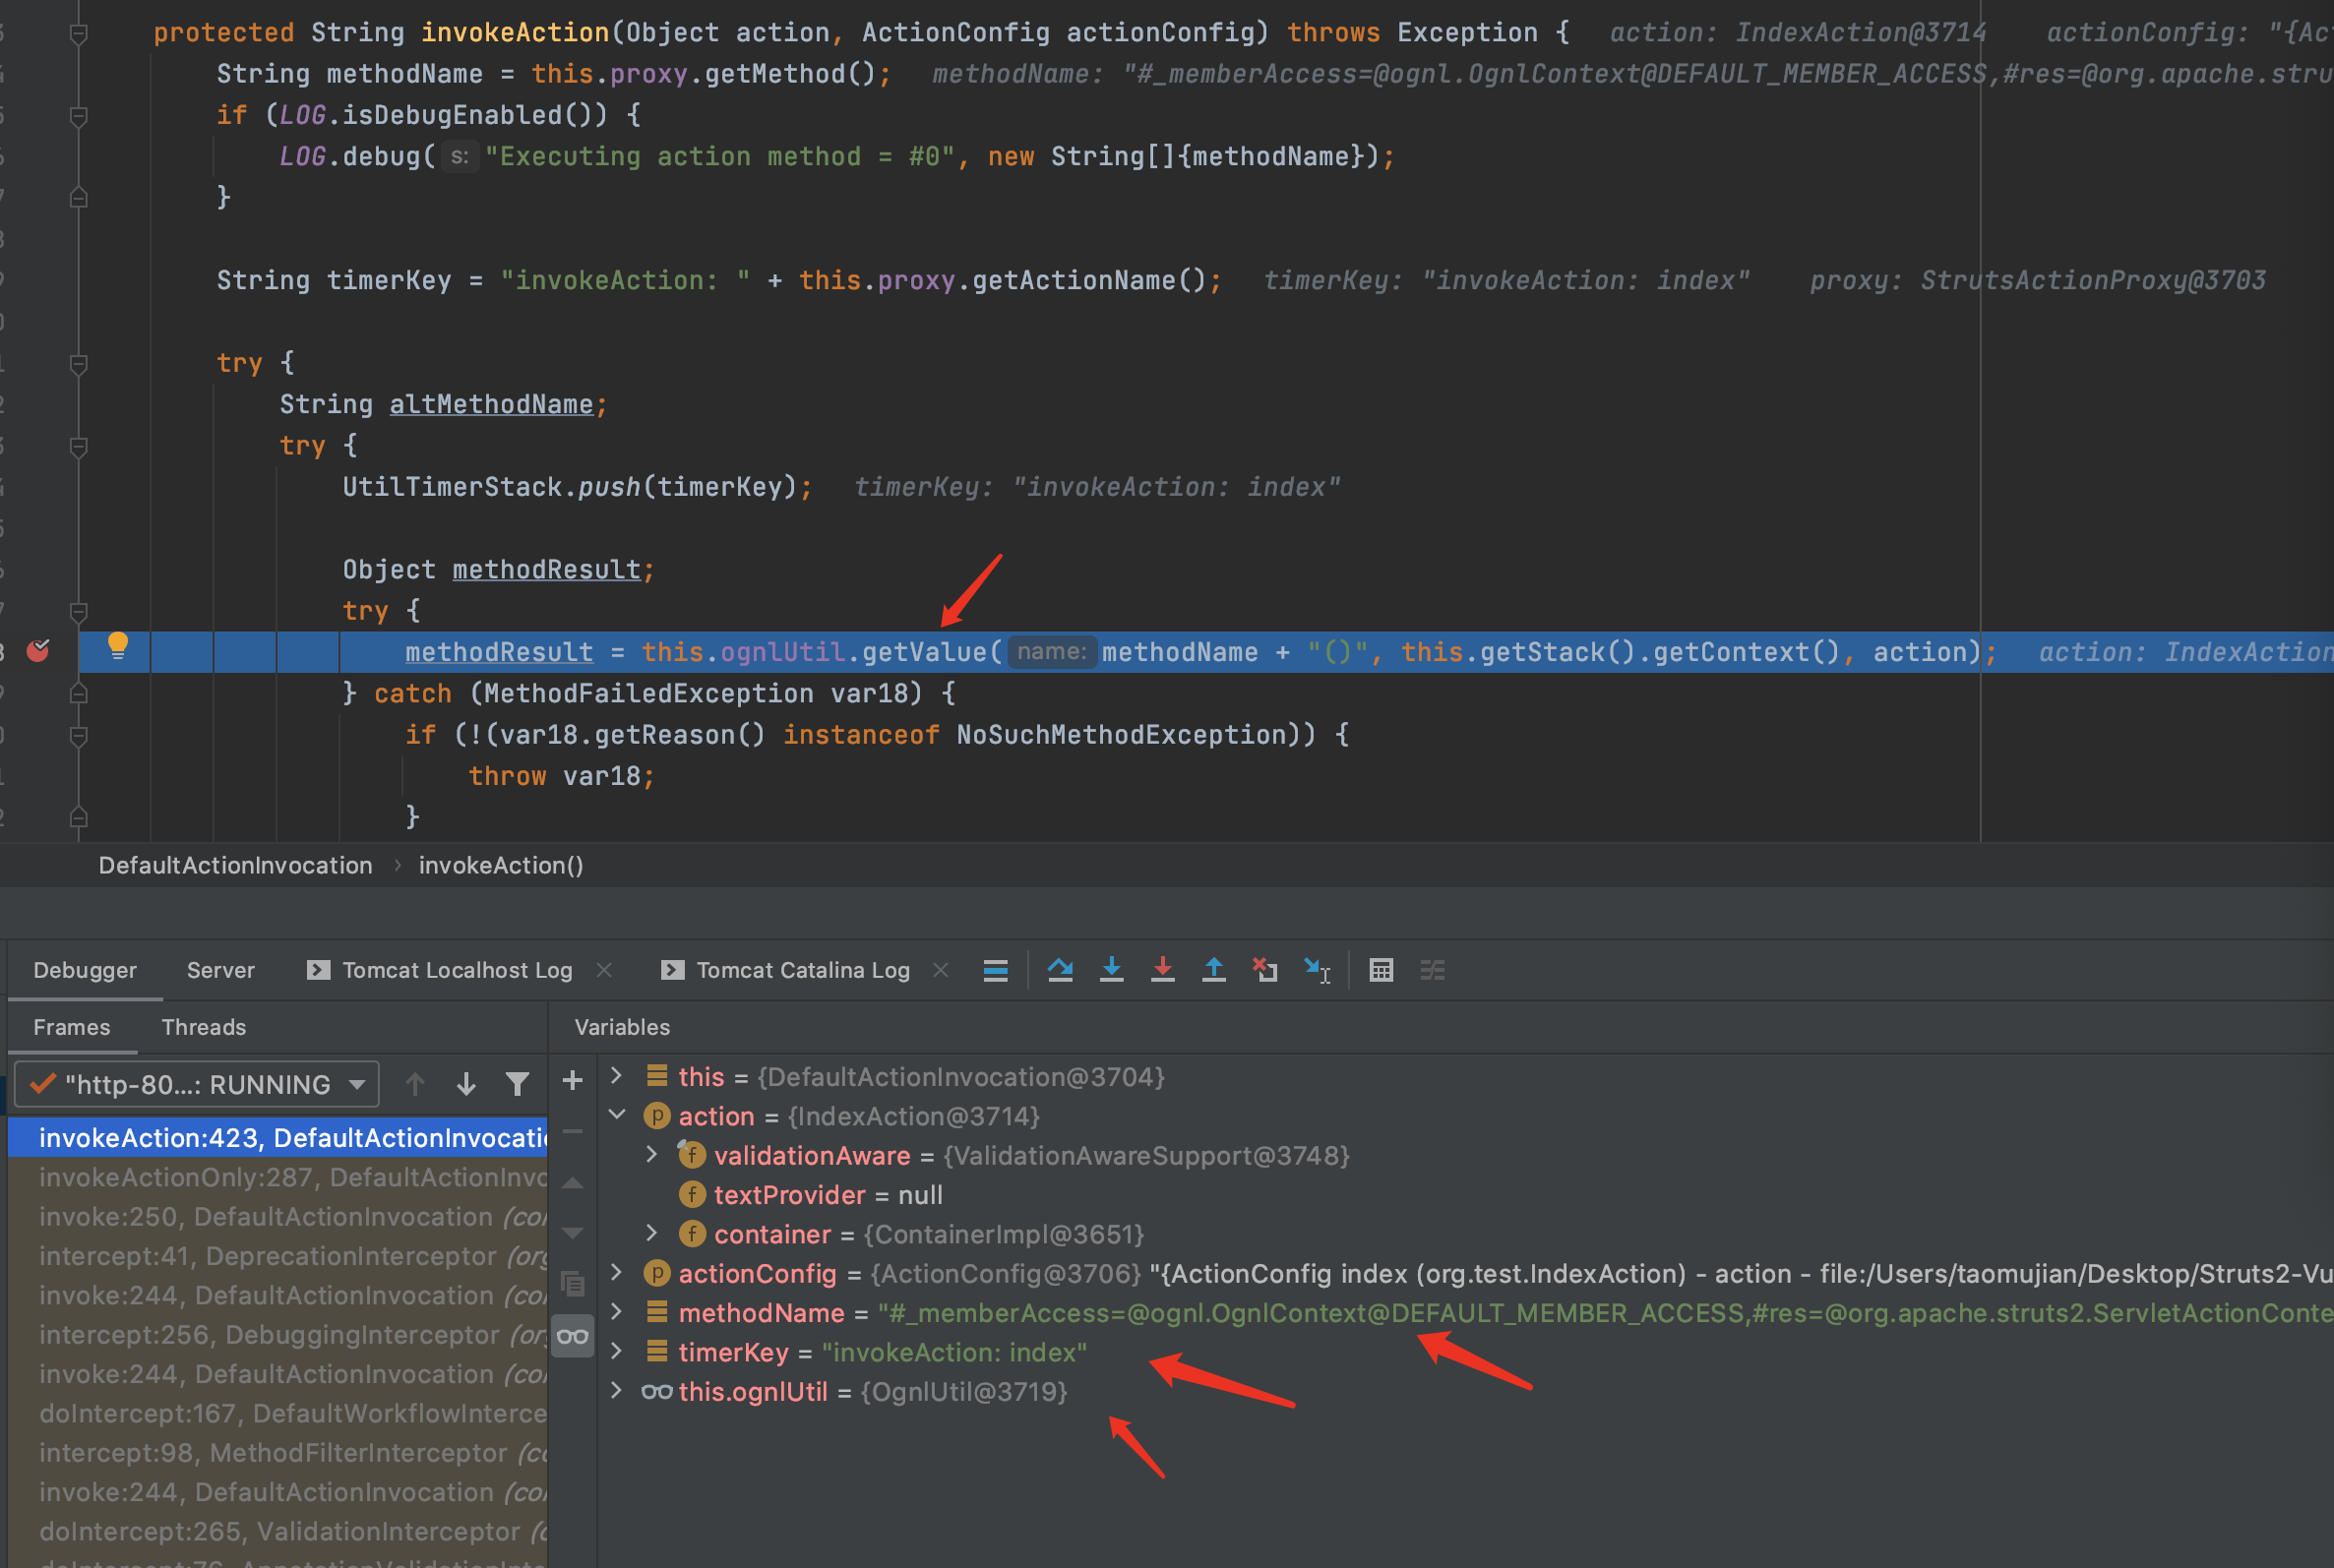Click the underlined methodResult declaration
The width and height of the screenshot is (2334, 1568).
546,569
